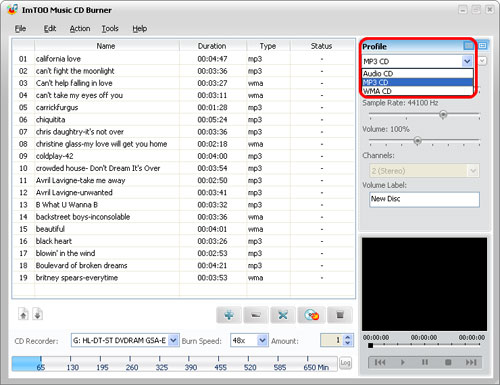Click the move track up arrow icon
The width and height of the screenshot is (500, 385).
(23, 314)
